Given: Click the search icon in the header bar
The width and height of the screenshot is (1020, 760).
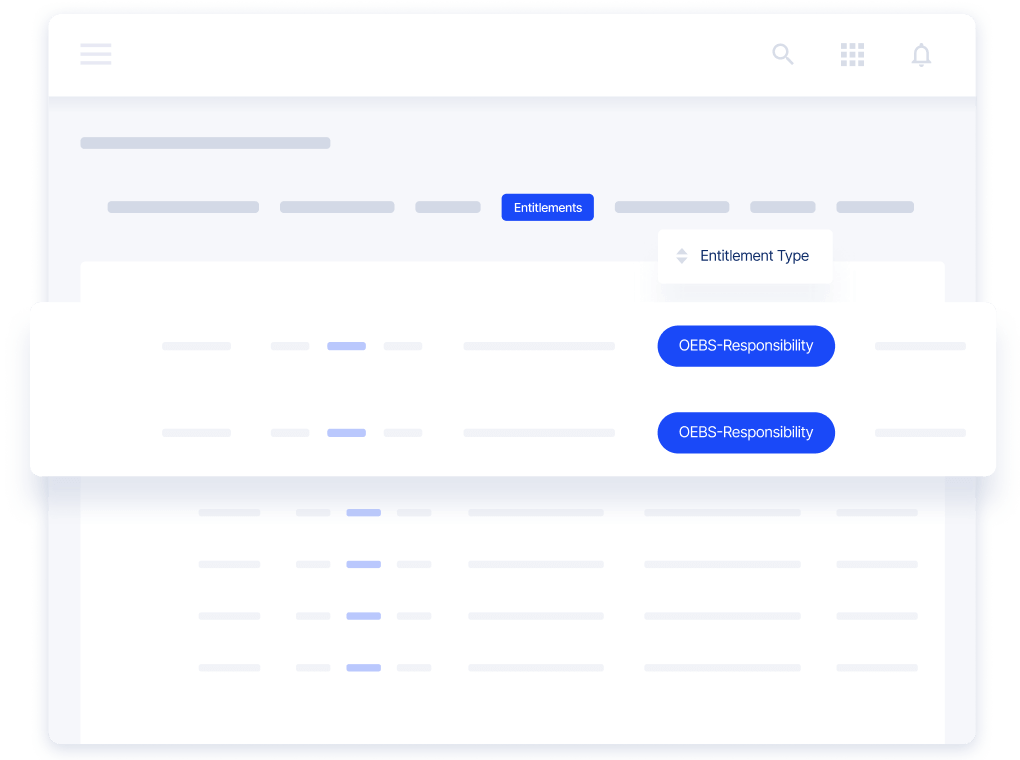Looking at the screenshot, I should point(783,54).
